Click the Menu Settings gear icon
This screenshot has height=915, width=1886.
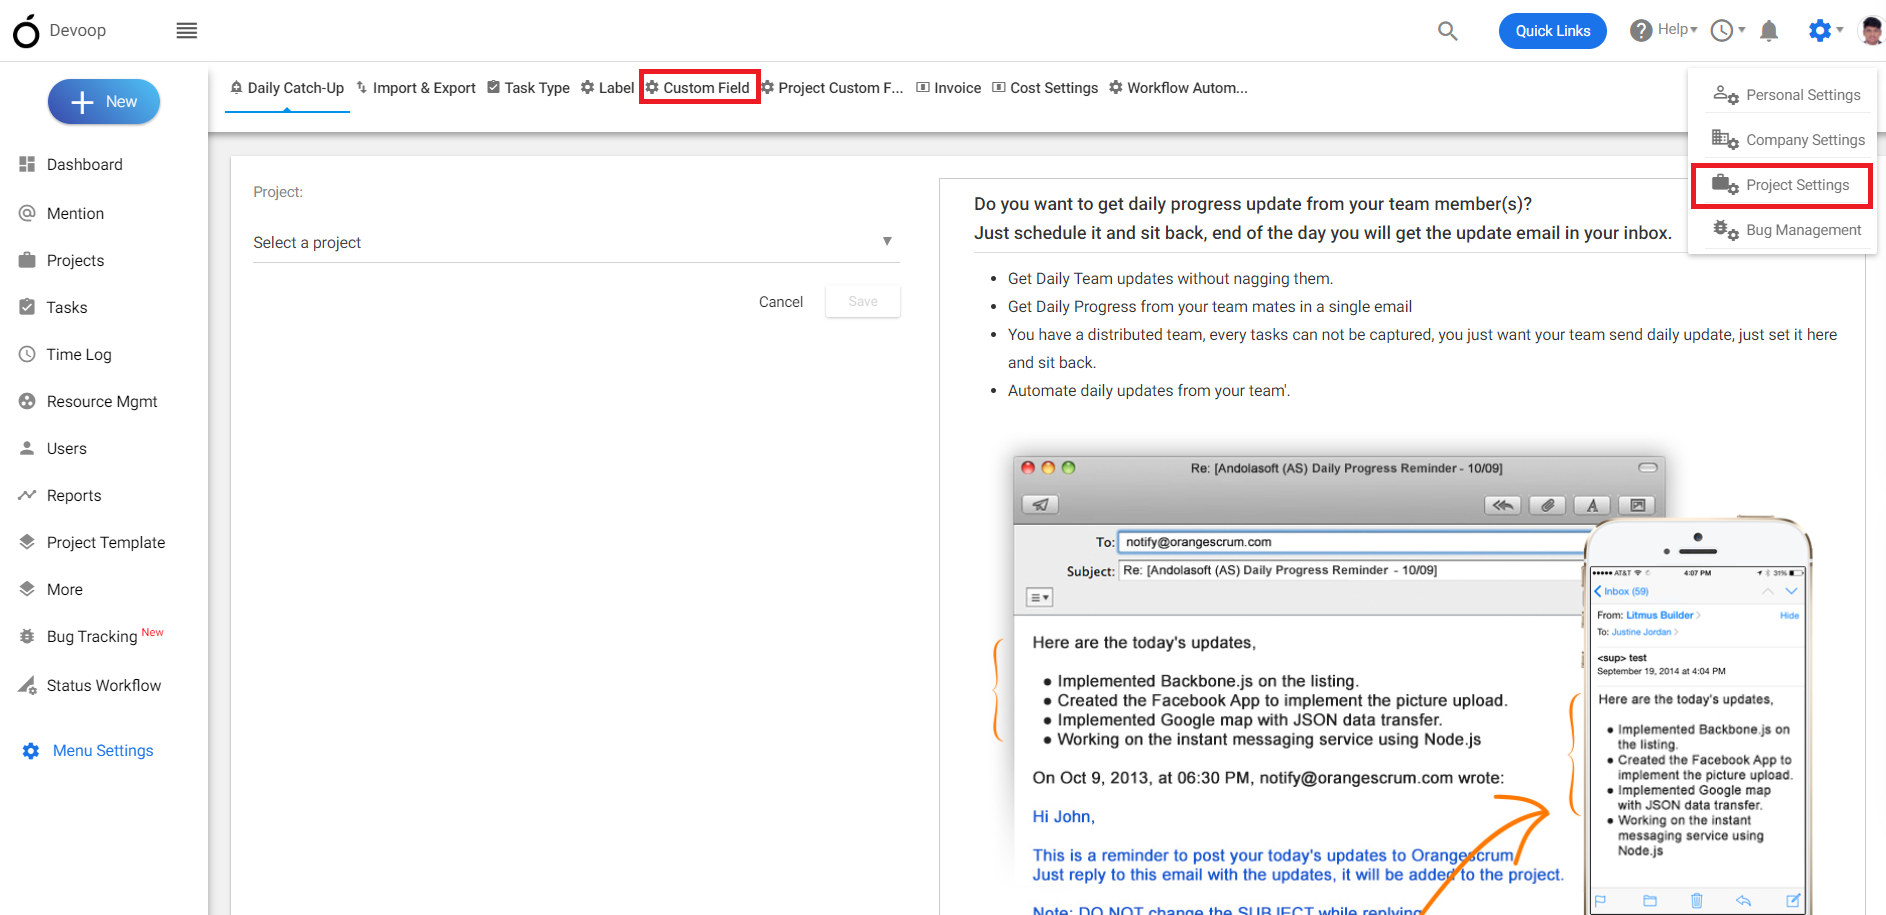(31, 751)
